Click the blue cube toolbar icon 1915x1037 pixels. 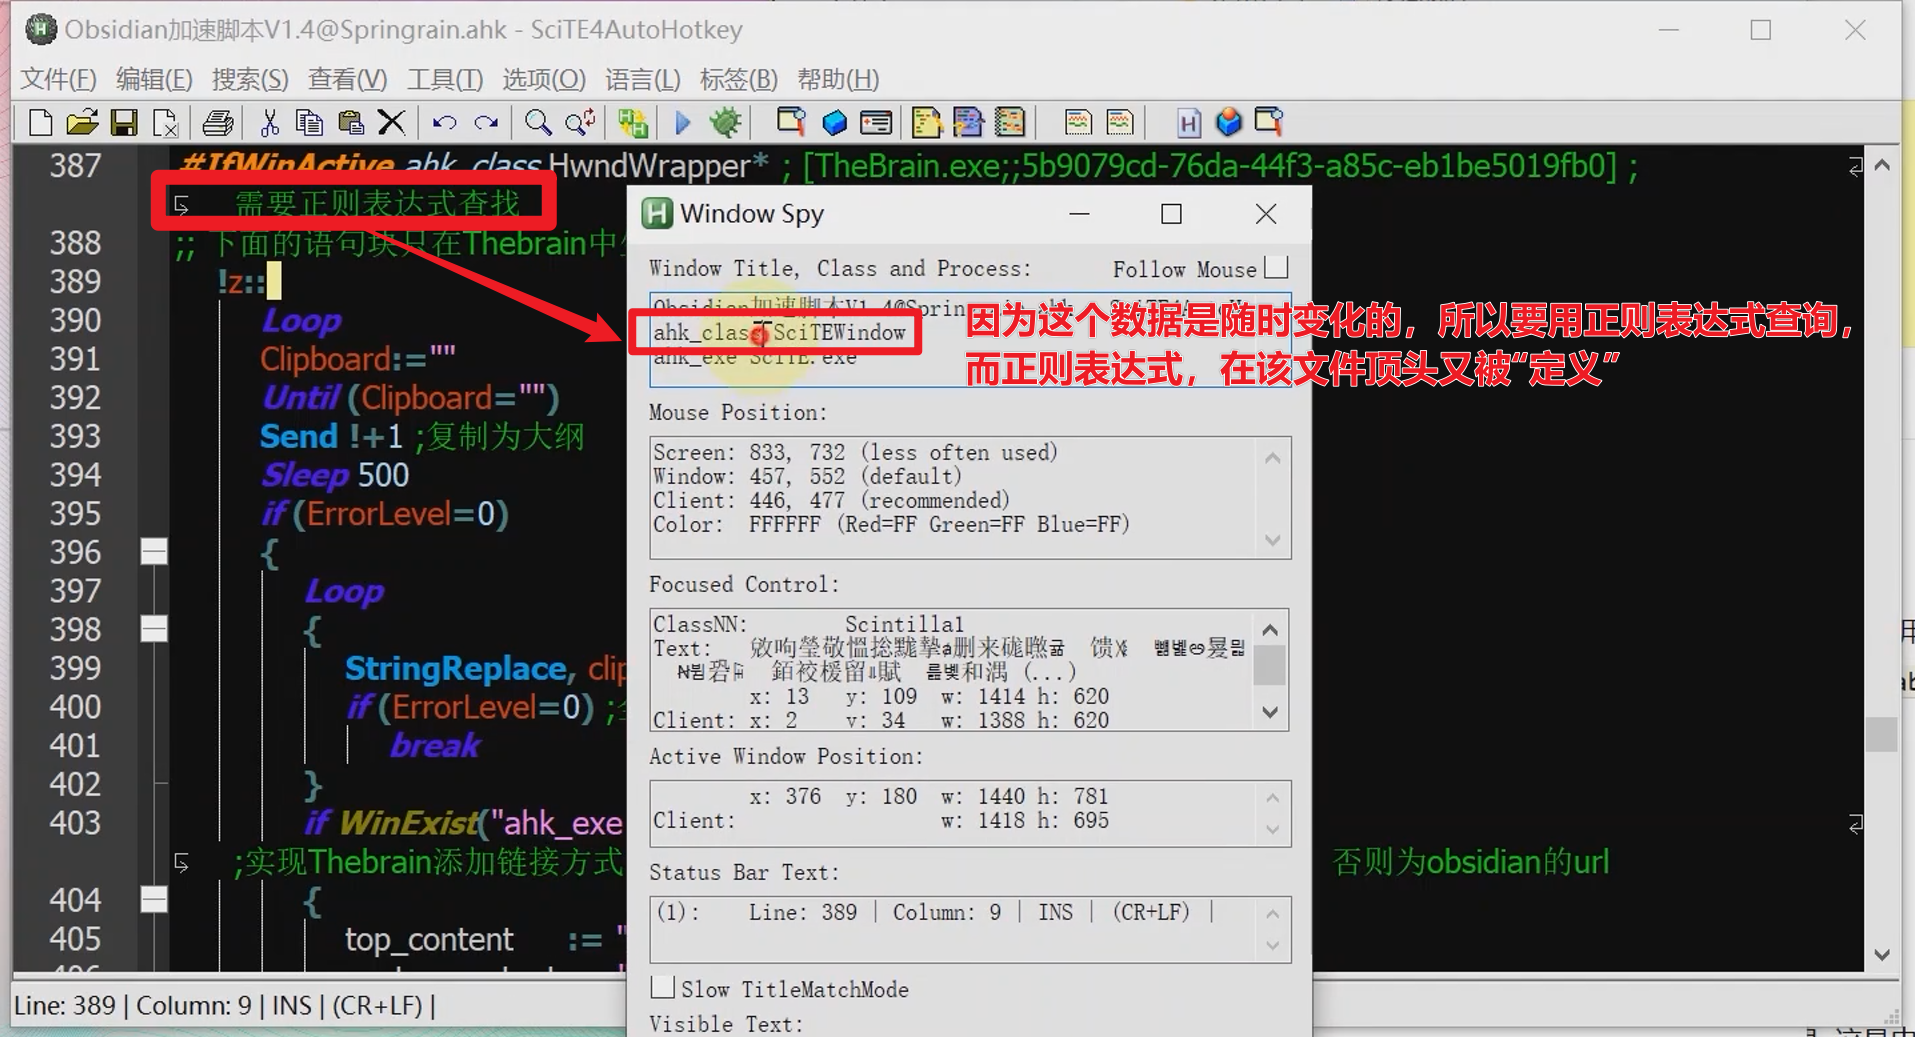point(833,123)
